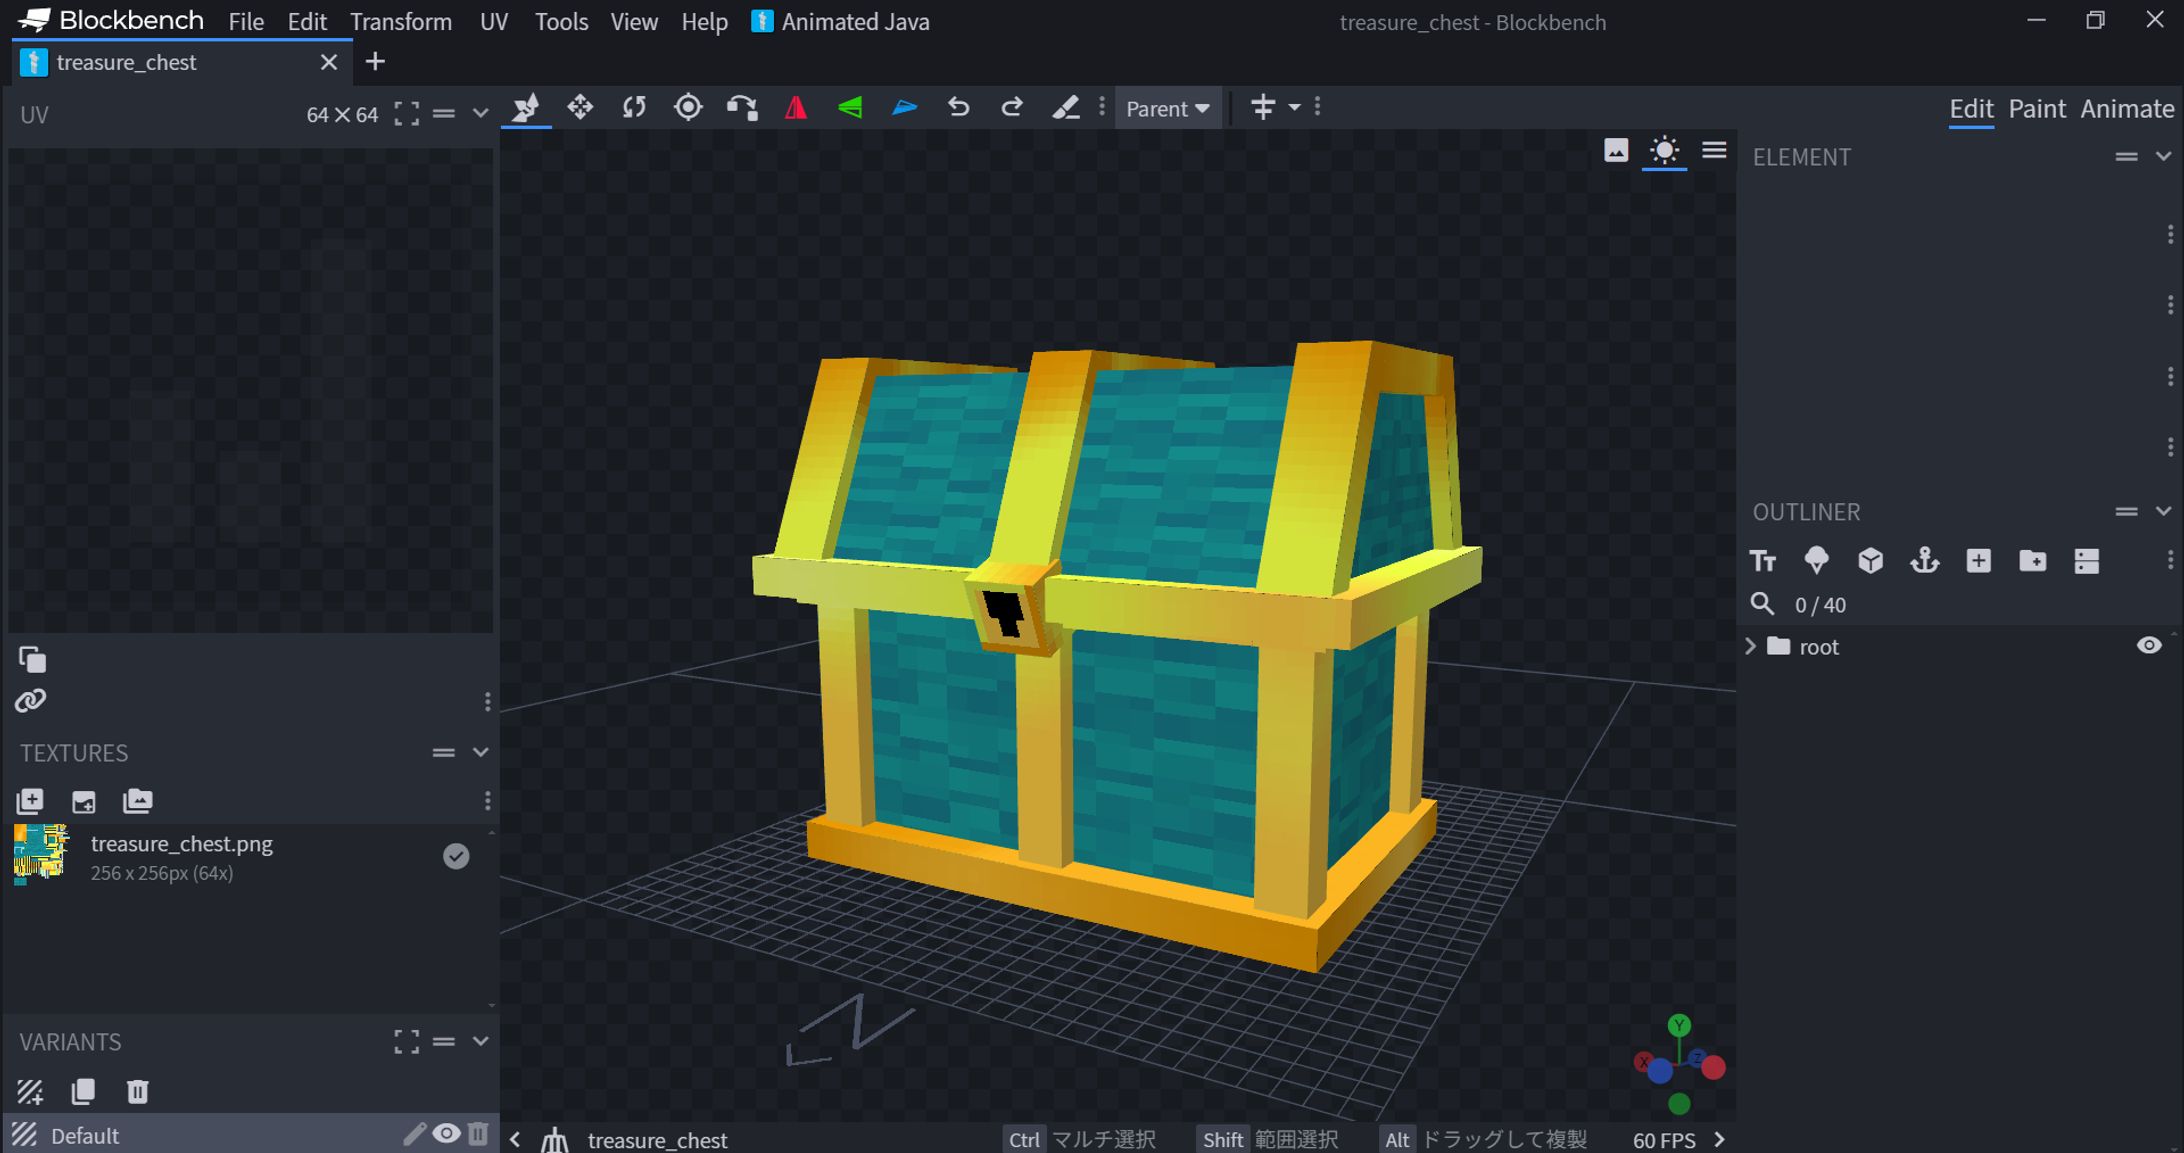This screenshot has width=2184, height=1153.
Task: Open the Vertex Snap tool
Action: pyautogui.click(x=742, y=107)
